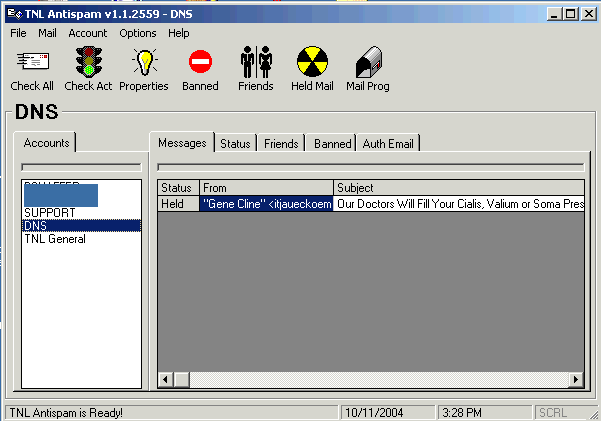The height and width of the screenshot is (421, 601).
Task: Launch Mail Prog mailbox icon
Action: click(x=368, y=62)
